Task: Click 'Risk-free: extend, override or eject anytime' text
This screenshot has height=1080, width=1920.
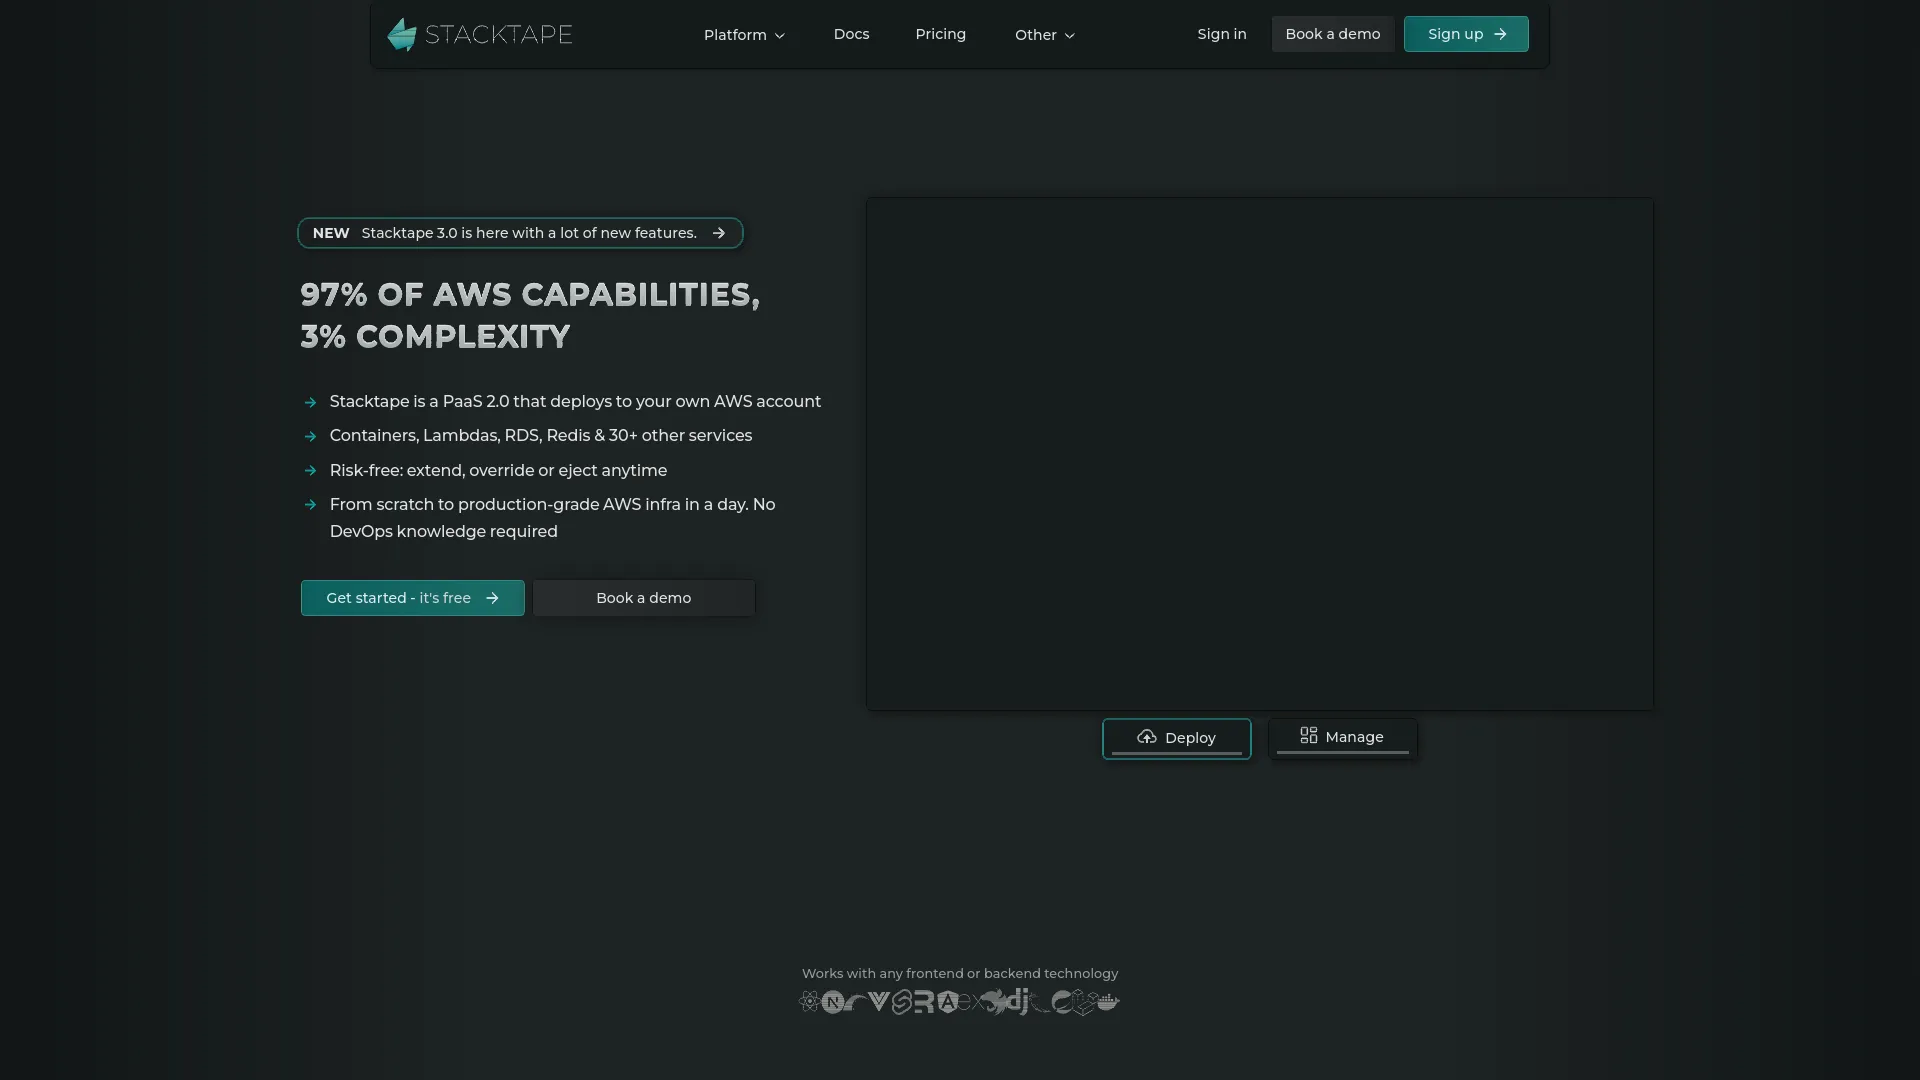Action: pos(498,470)
